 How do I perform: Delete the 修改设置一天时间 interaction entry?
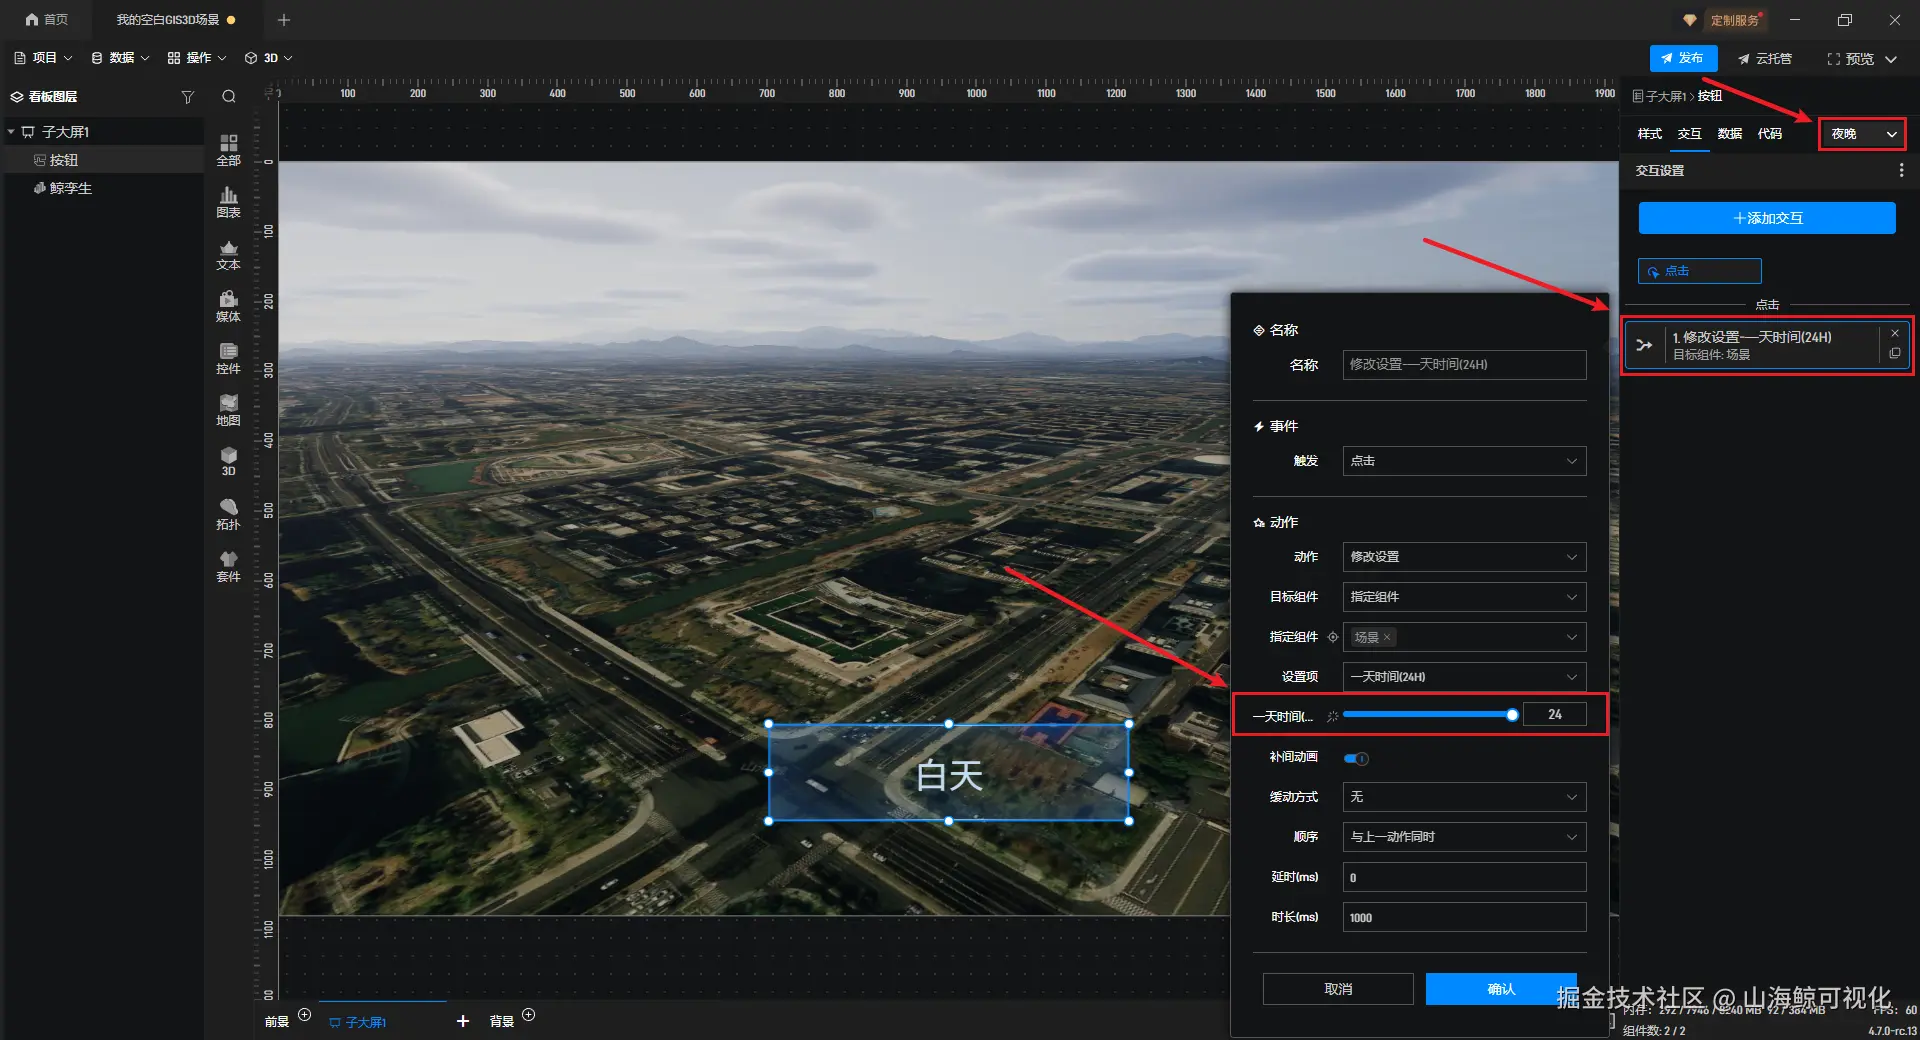click(x=1895, y=333)
